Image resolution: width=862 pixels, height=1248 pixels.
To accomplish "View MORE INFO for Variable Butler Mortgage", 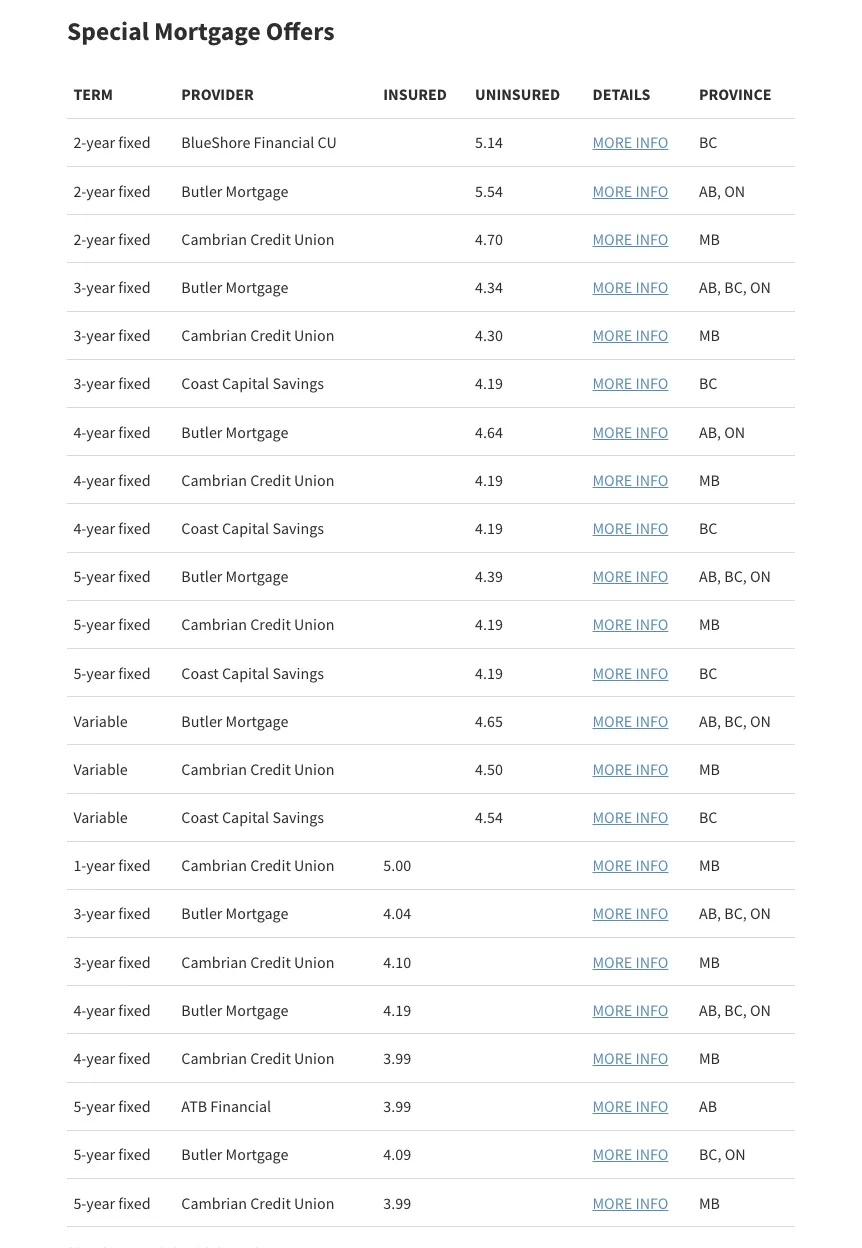I will [x=630, y=721].
